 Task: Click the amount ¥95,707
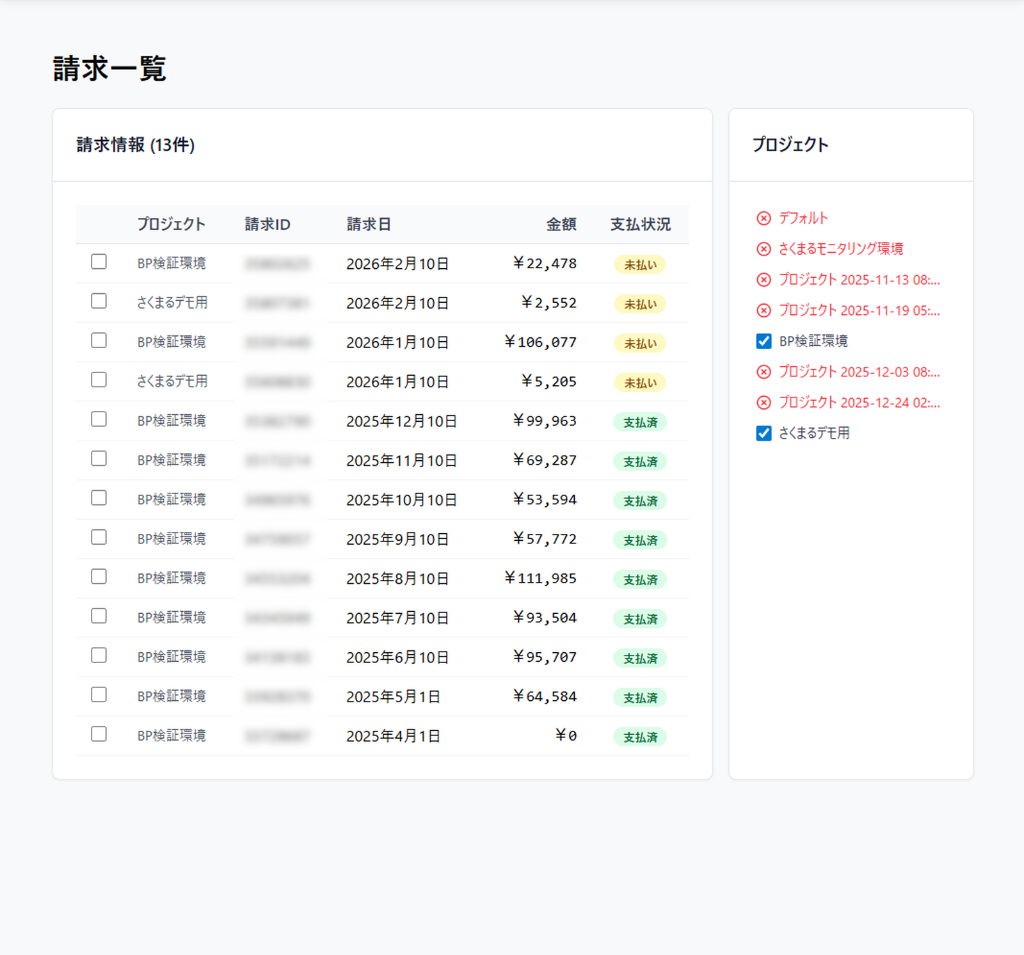coord(545,657)
